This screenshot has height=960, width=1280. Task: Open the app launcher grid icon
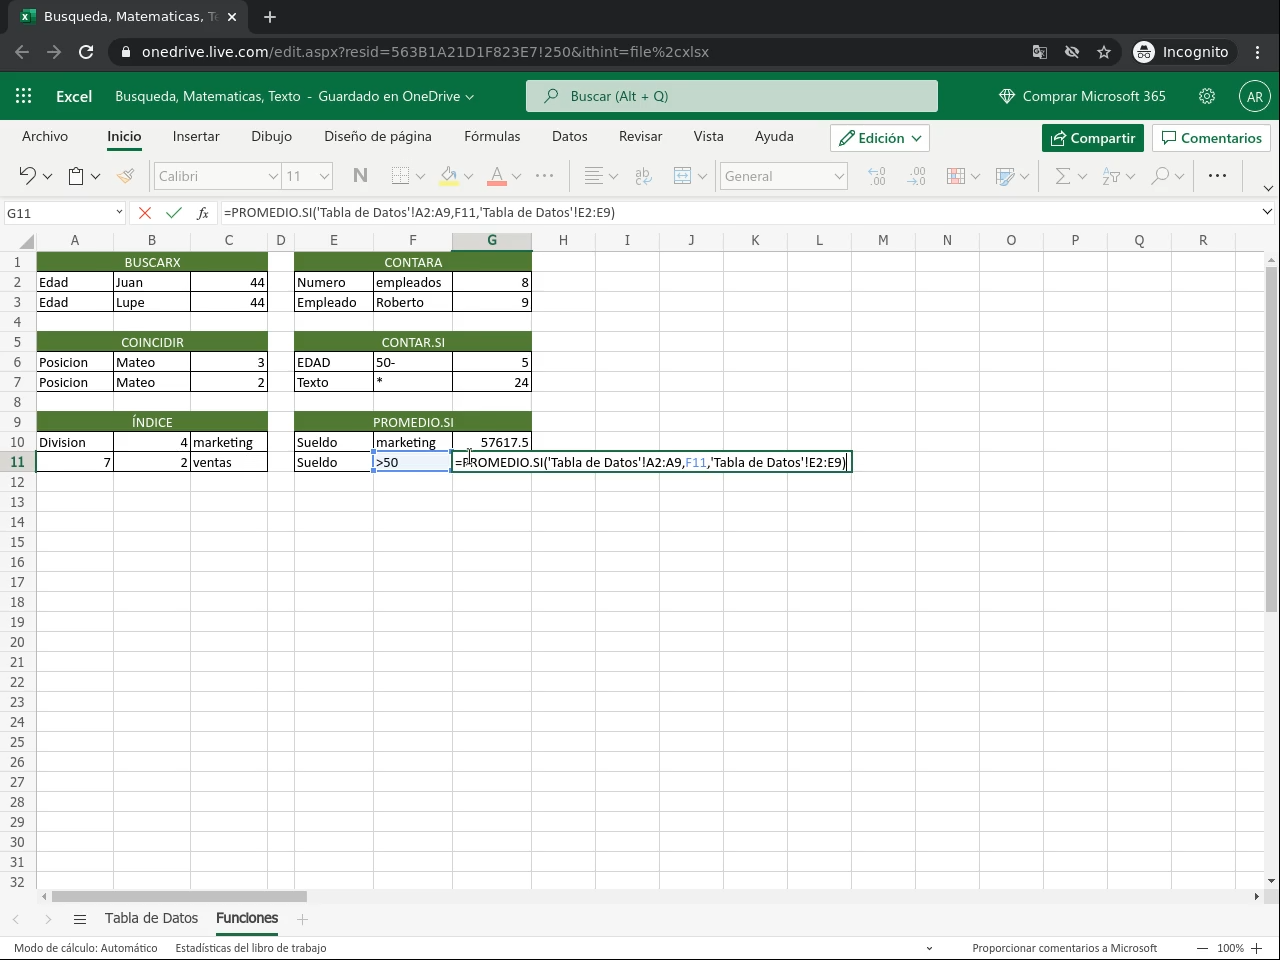pyautogui.click(x=24, y=96)
